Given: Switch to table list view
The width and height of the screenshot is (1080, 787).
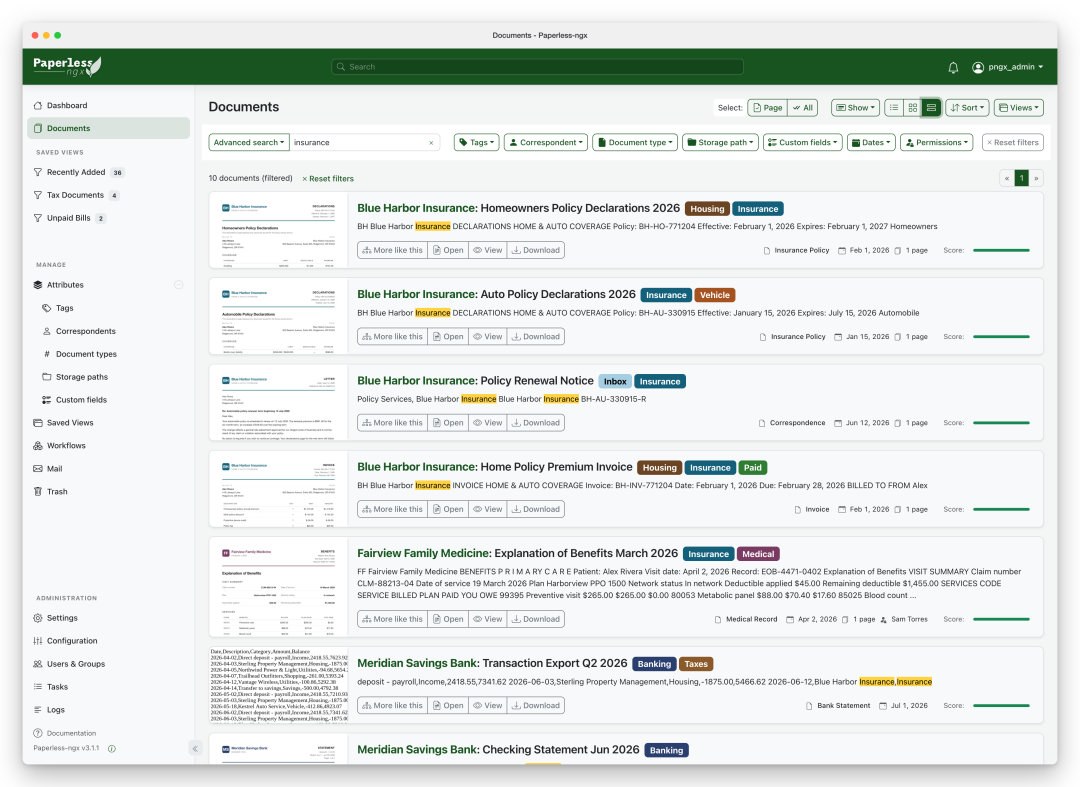Looking at the screenshot, I should [x=894, y=107].
